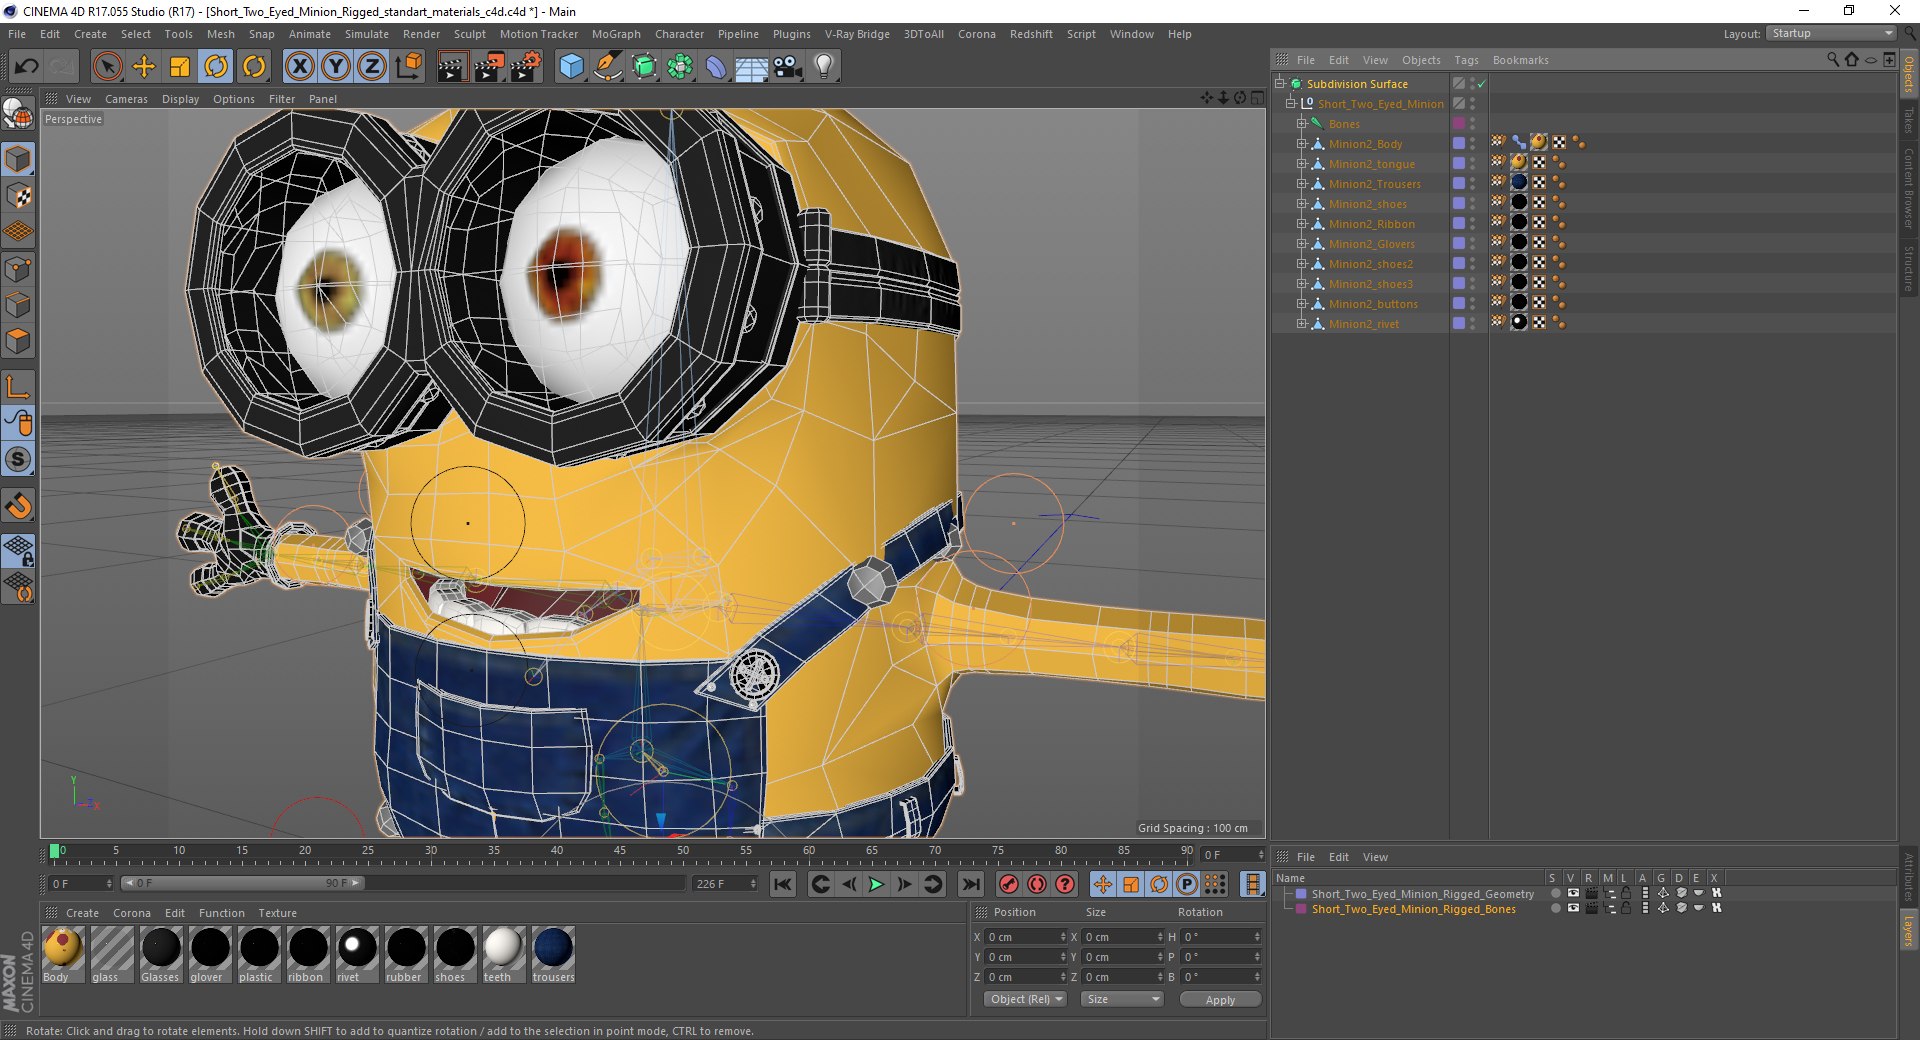Image resolution: width=1920 pixels, height=1040 pixels.
Task: Go to end of animation
Action: tap(970, 884)
